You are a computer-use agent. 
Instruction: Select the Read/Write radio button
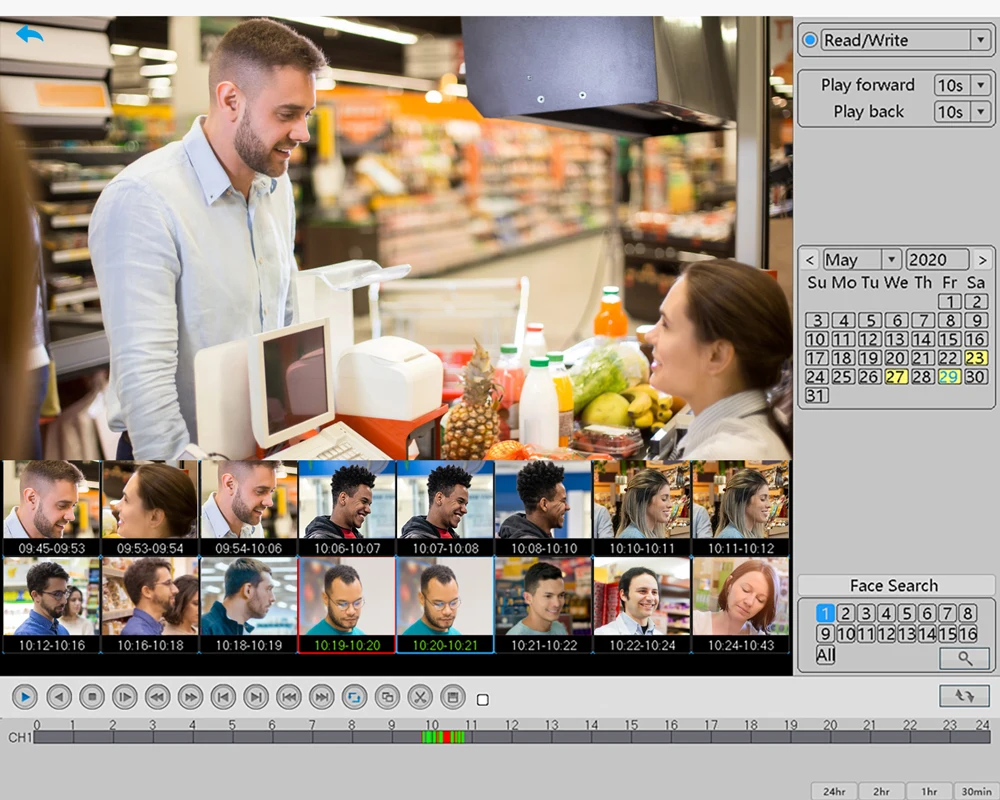(x=810, y=40)
